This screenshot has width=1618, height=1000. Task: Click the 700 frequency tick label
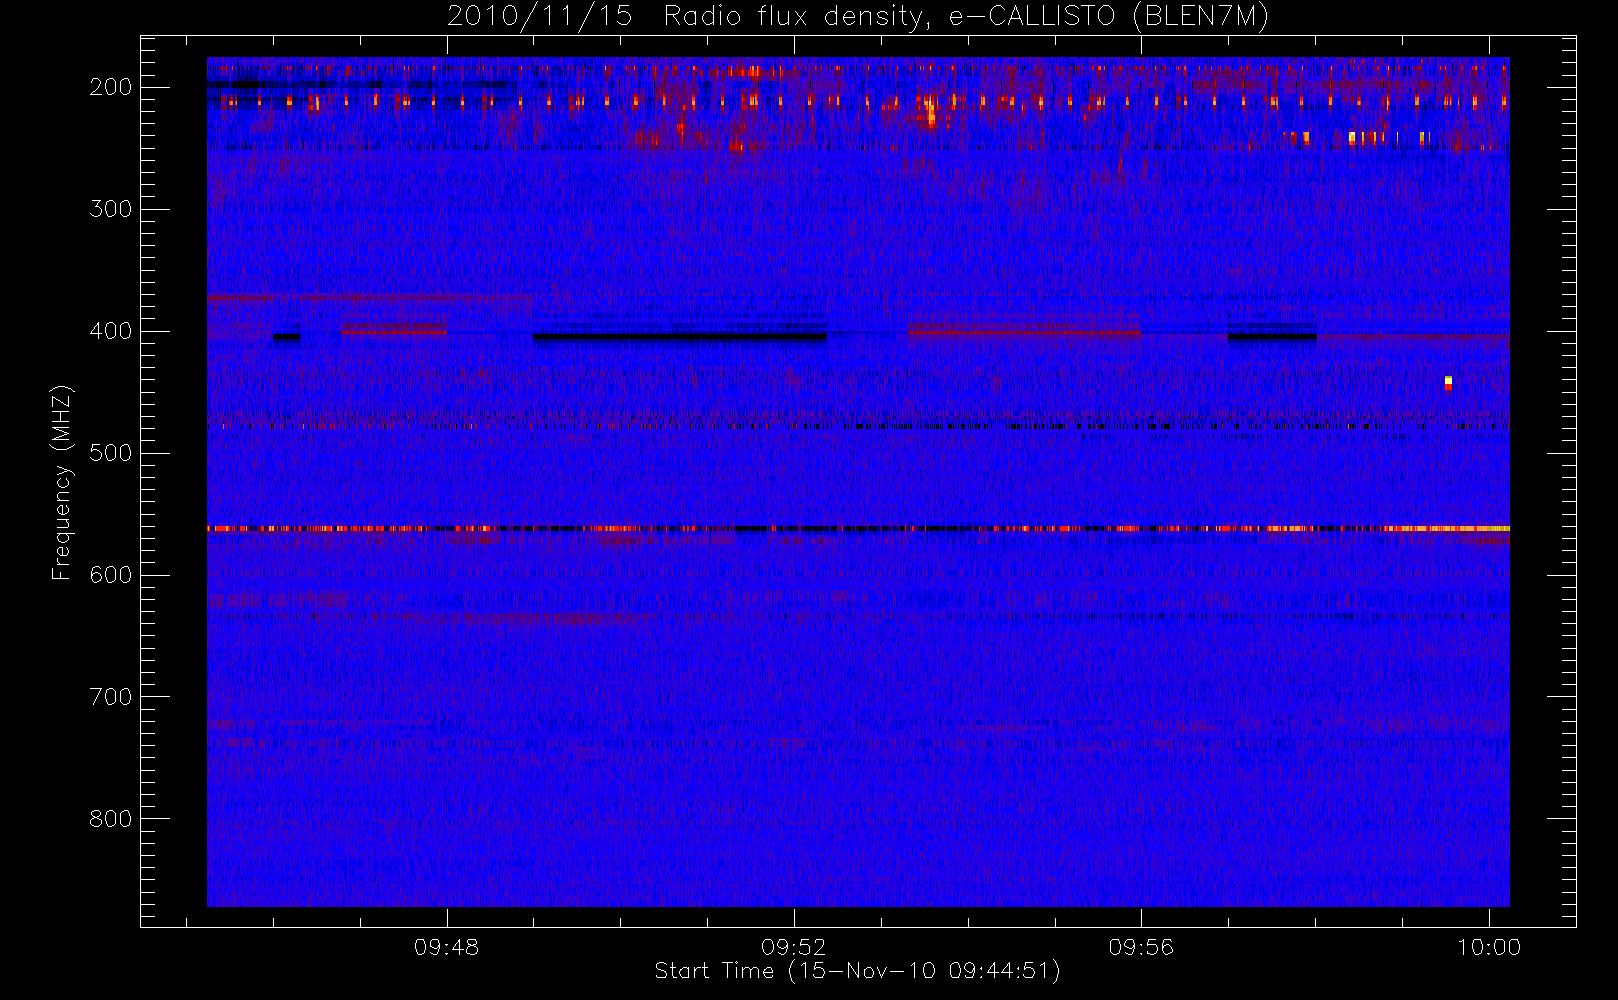111,697
